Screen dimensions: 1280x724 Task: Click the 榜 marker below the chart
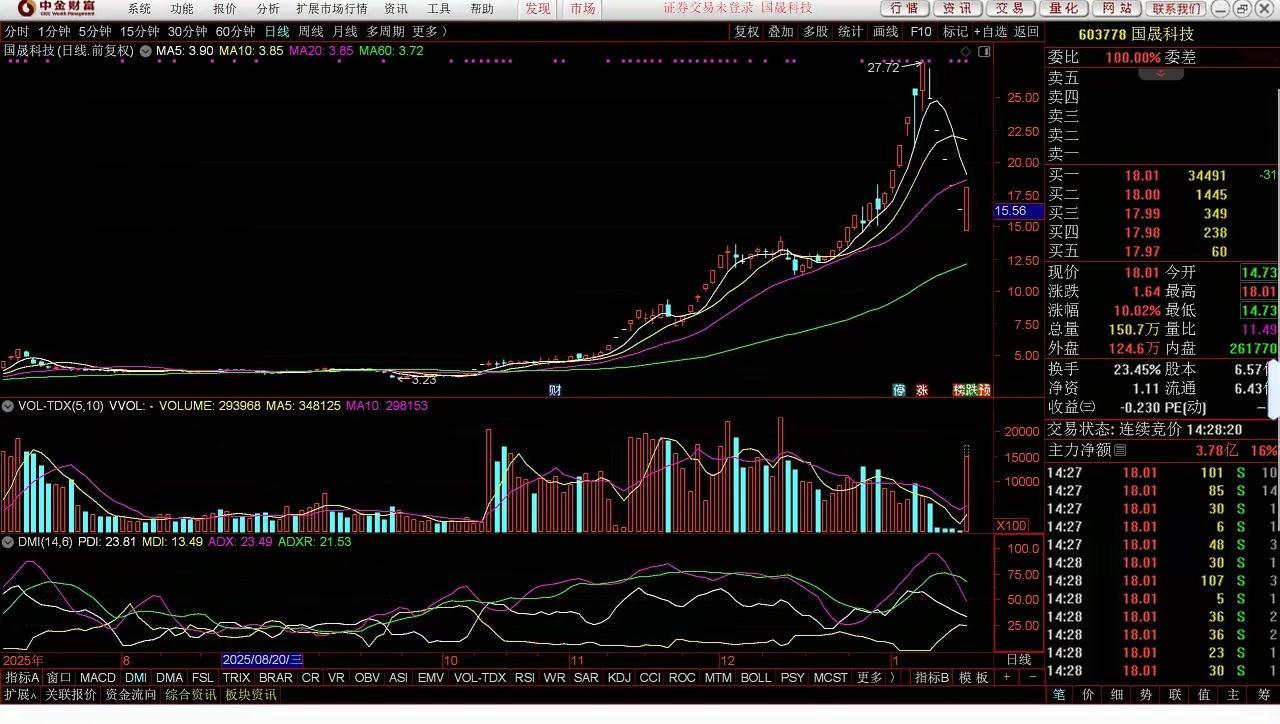(x=959, y=390)
